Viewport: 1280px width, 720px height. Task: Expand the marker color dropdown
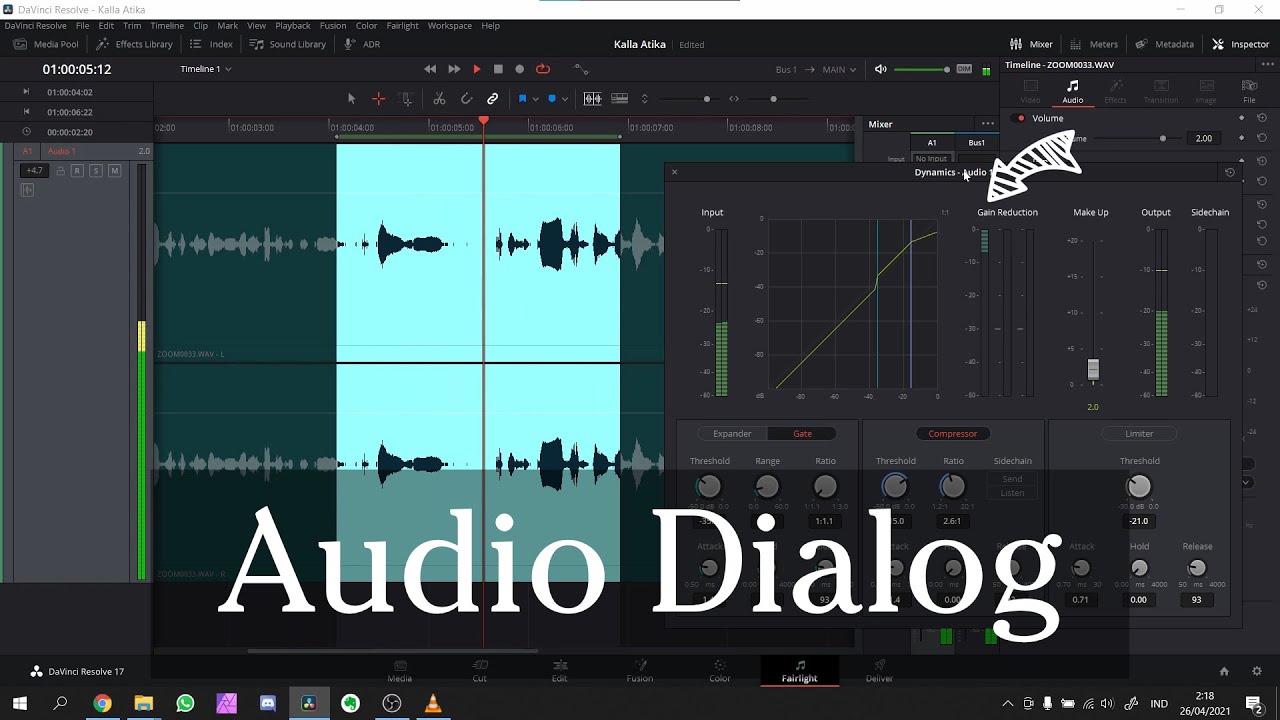pyautogui.click(x=564, y=99)
